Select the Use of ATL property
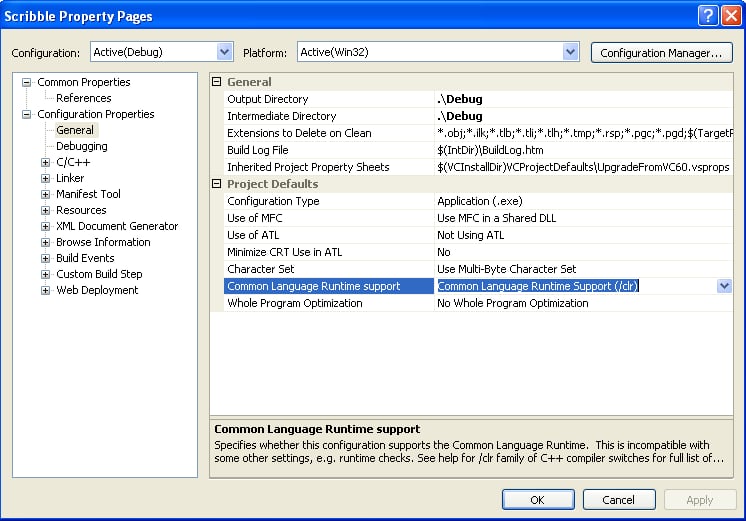 point(253,235)
